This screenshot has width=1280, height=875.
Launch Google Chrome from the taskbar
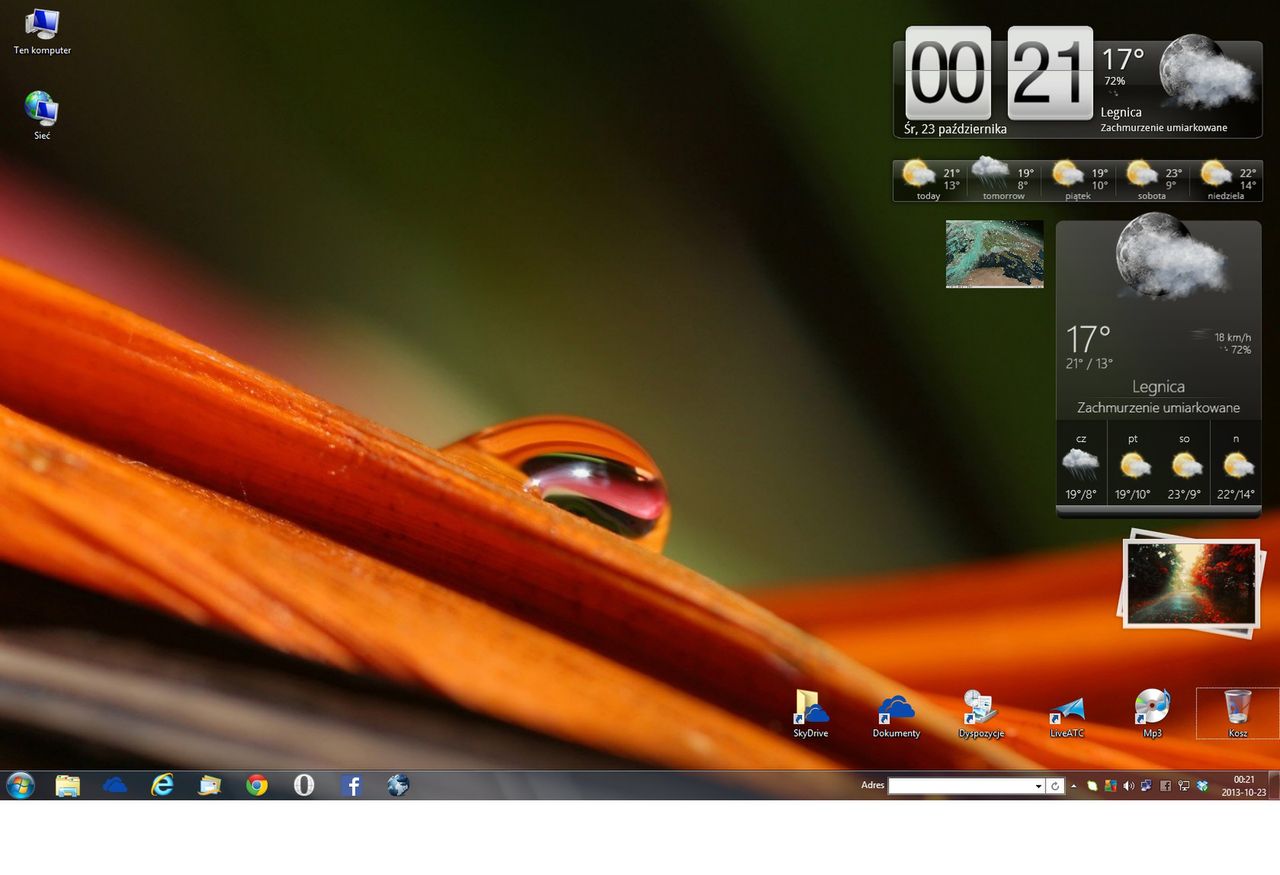[257, 785]
